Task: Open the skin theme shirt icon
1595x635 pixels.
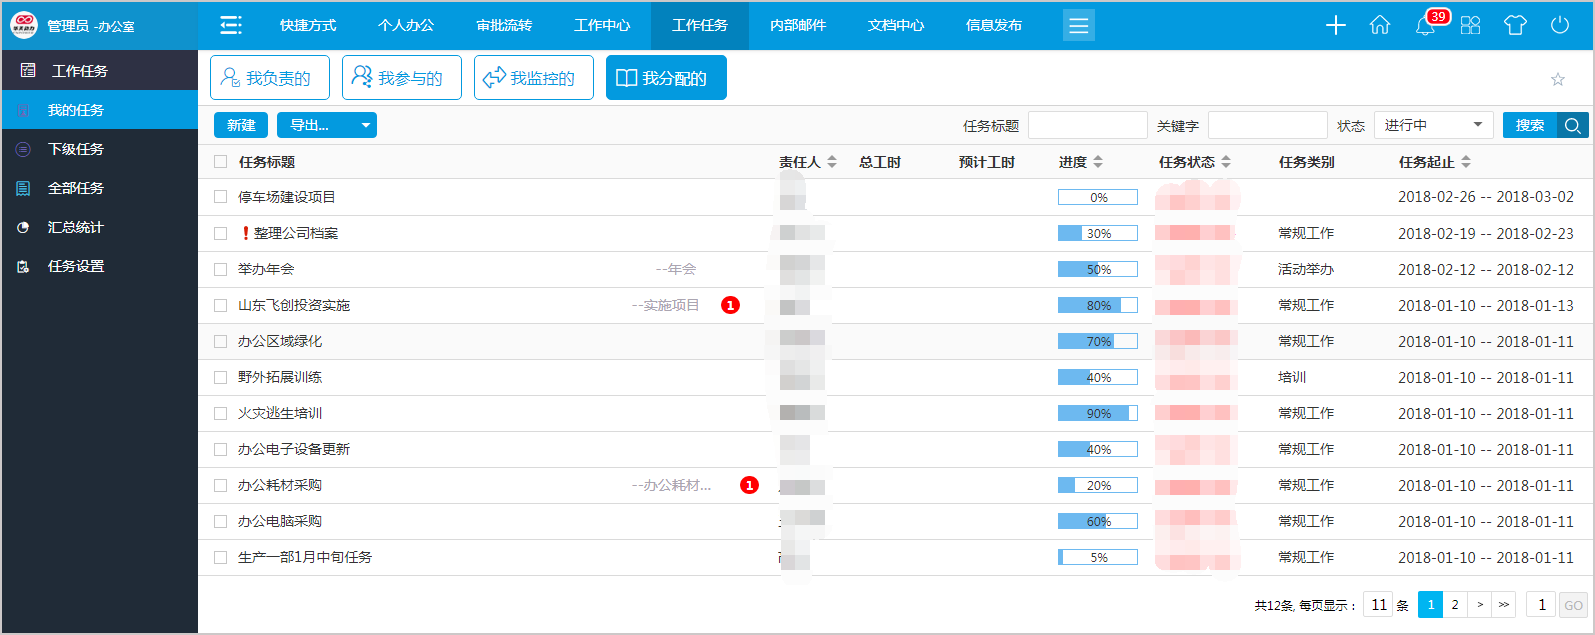Action: (x=1515, y=26)
